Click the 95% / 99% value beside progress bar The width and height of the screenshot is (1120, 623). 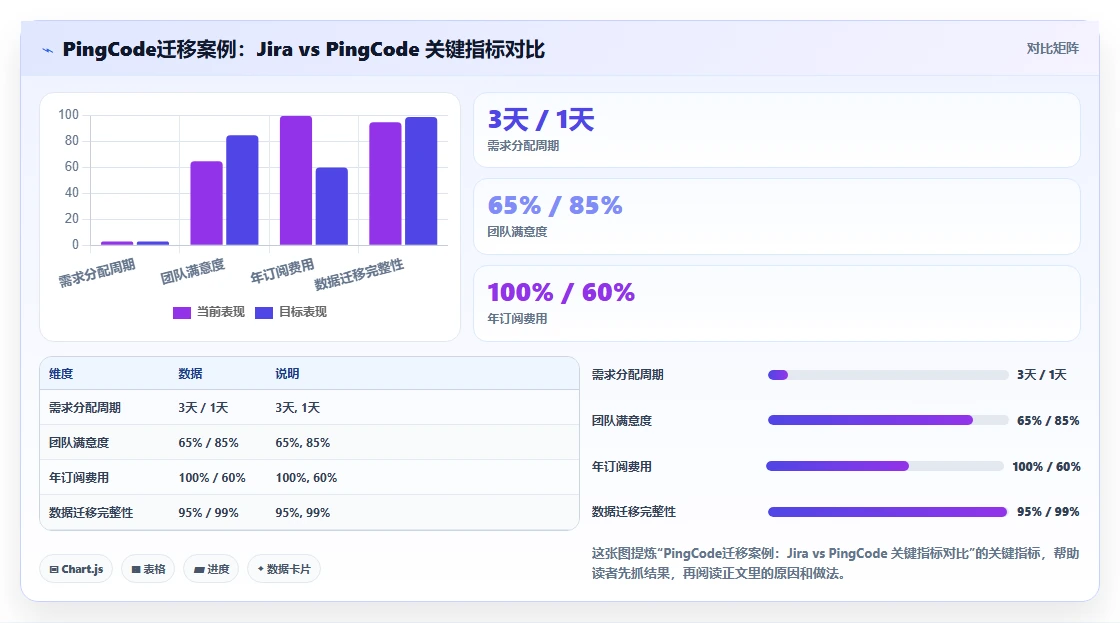[1048, 512]
